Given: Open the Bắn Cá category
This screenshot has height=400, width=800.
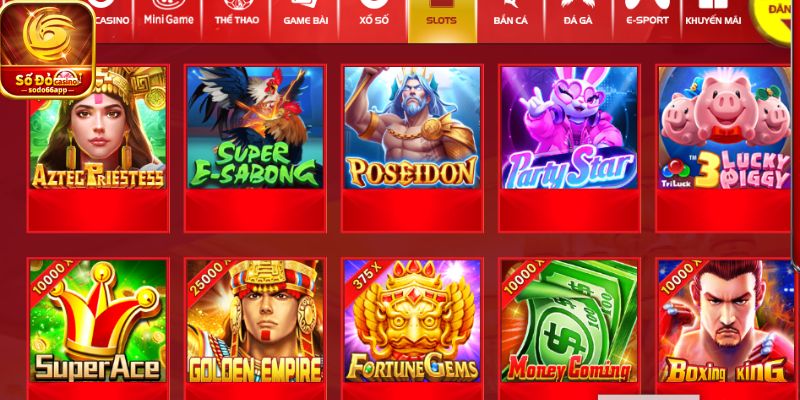Looking at the screenshot, I should click(x=511, y=19).
